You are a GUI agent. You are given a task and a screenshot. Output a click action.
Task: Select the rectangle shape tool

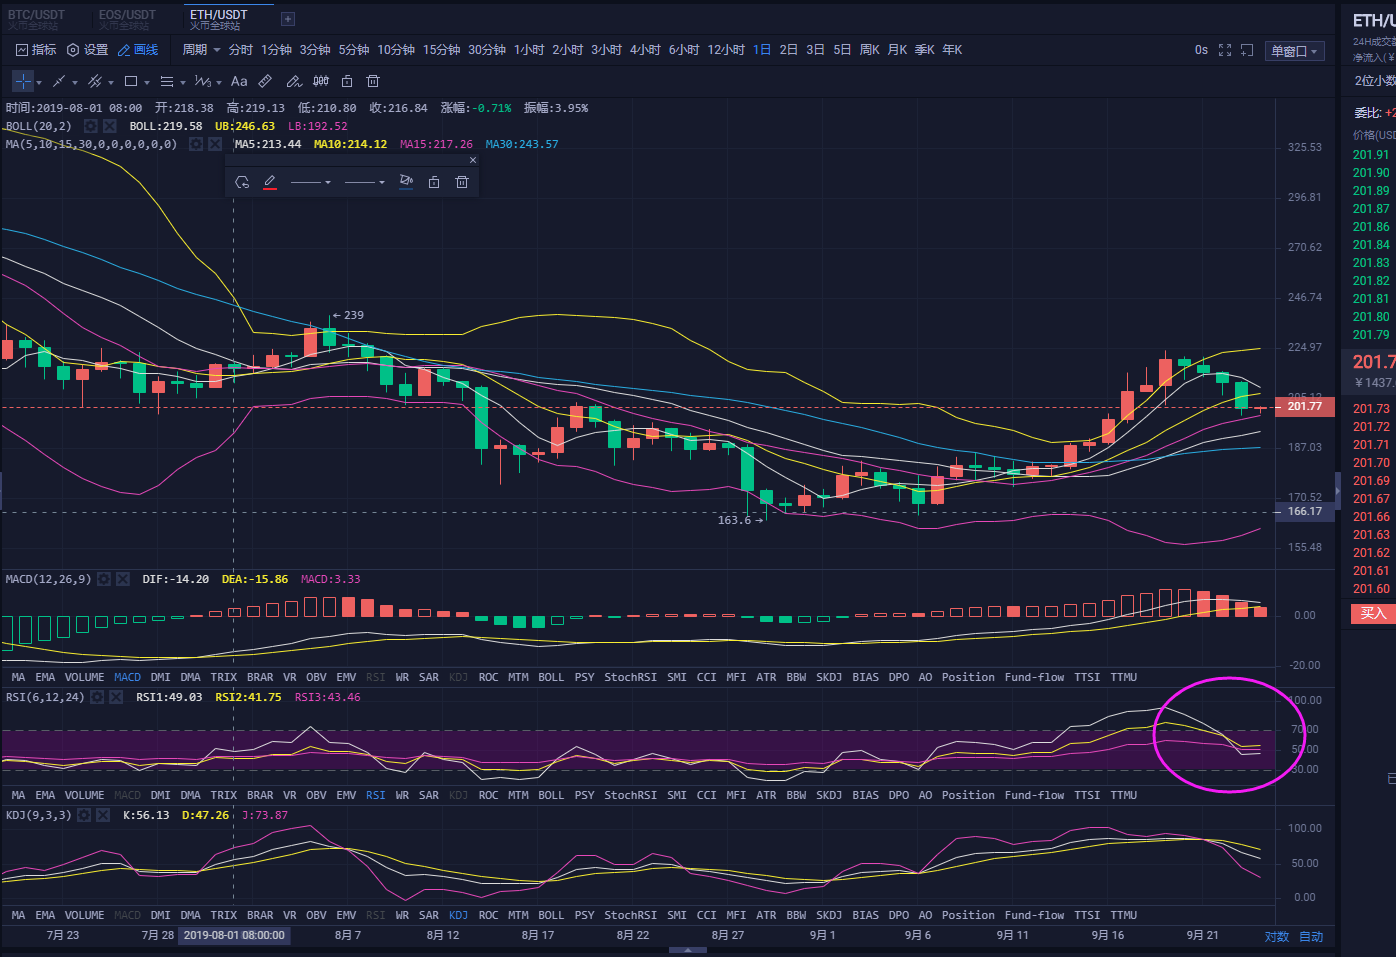point(131,81)
